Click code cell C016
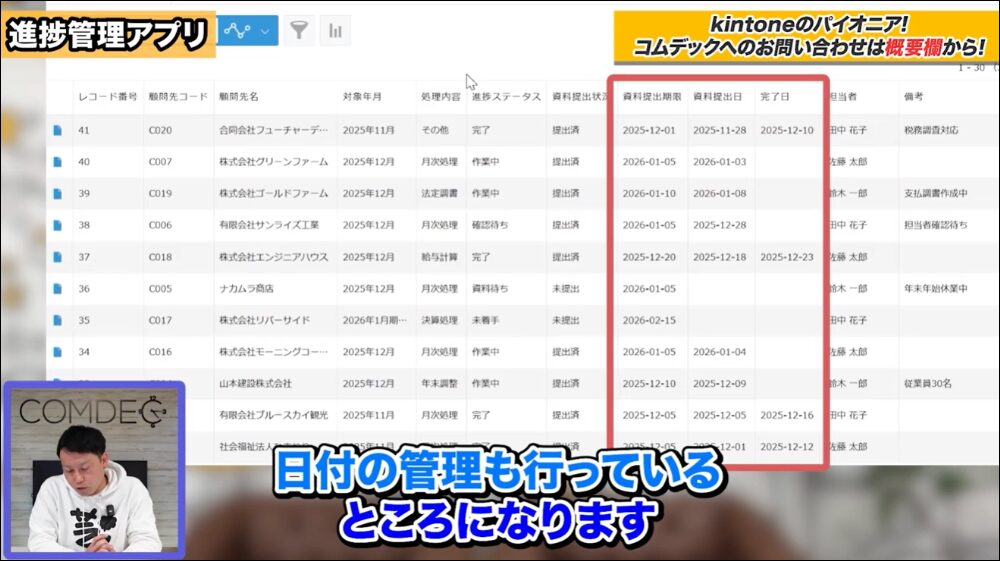Screen dimensions: 1000x561 tap(160, 352)
